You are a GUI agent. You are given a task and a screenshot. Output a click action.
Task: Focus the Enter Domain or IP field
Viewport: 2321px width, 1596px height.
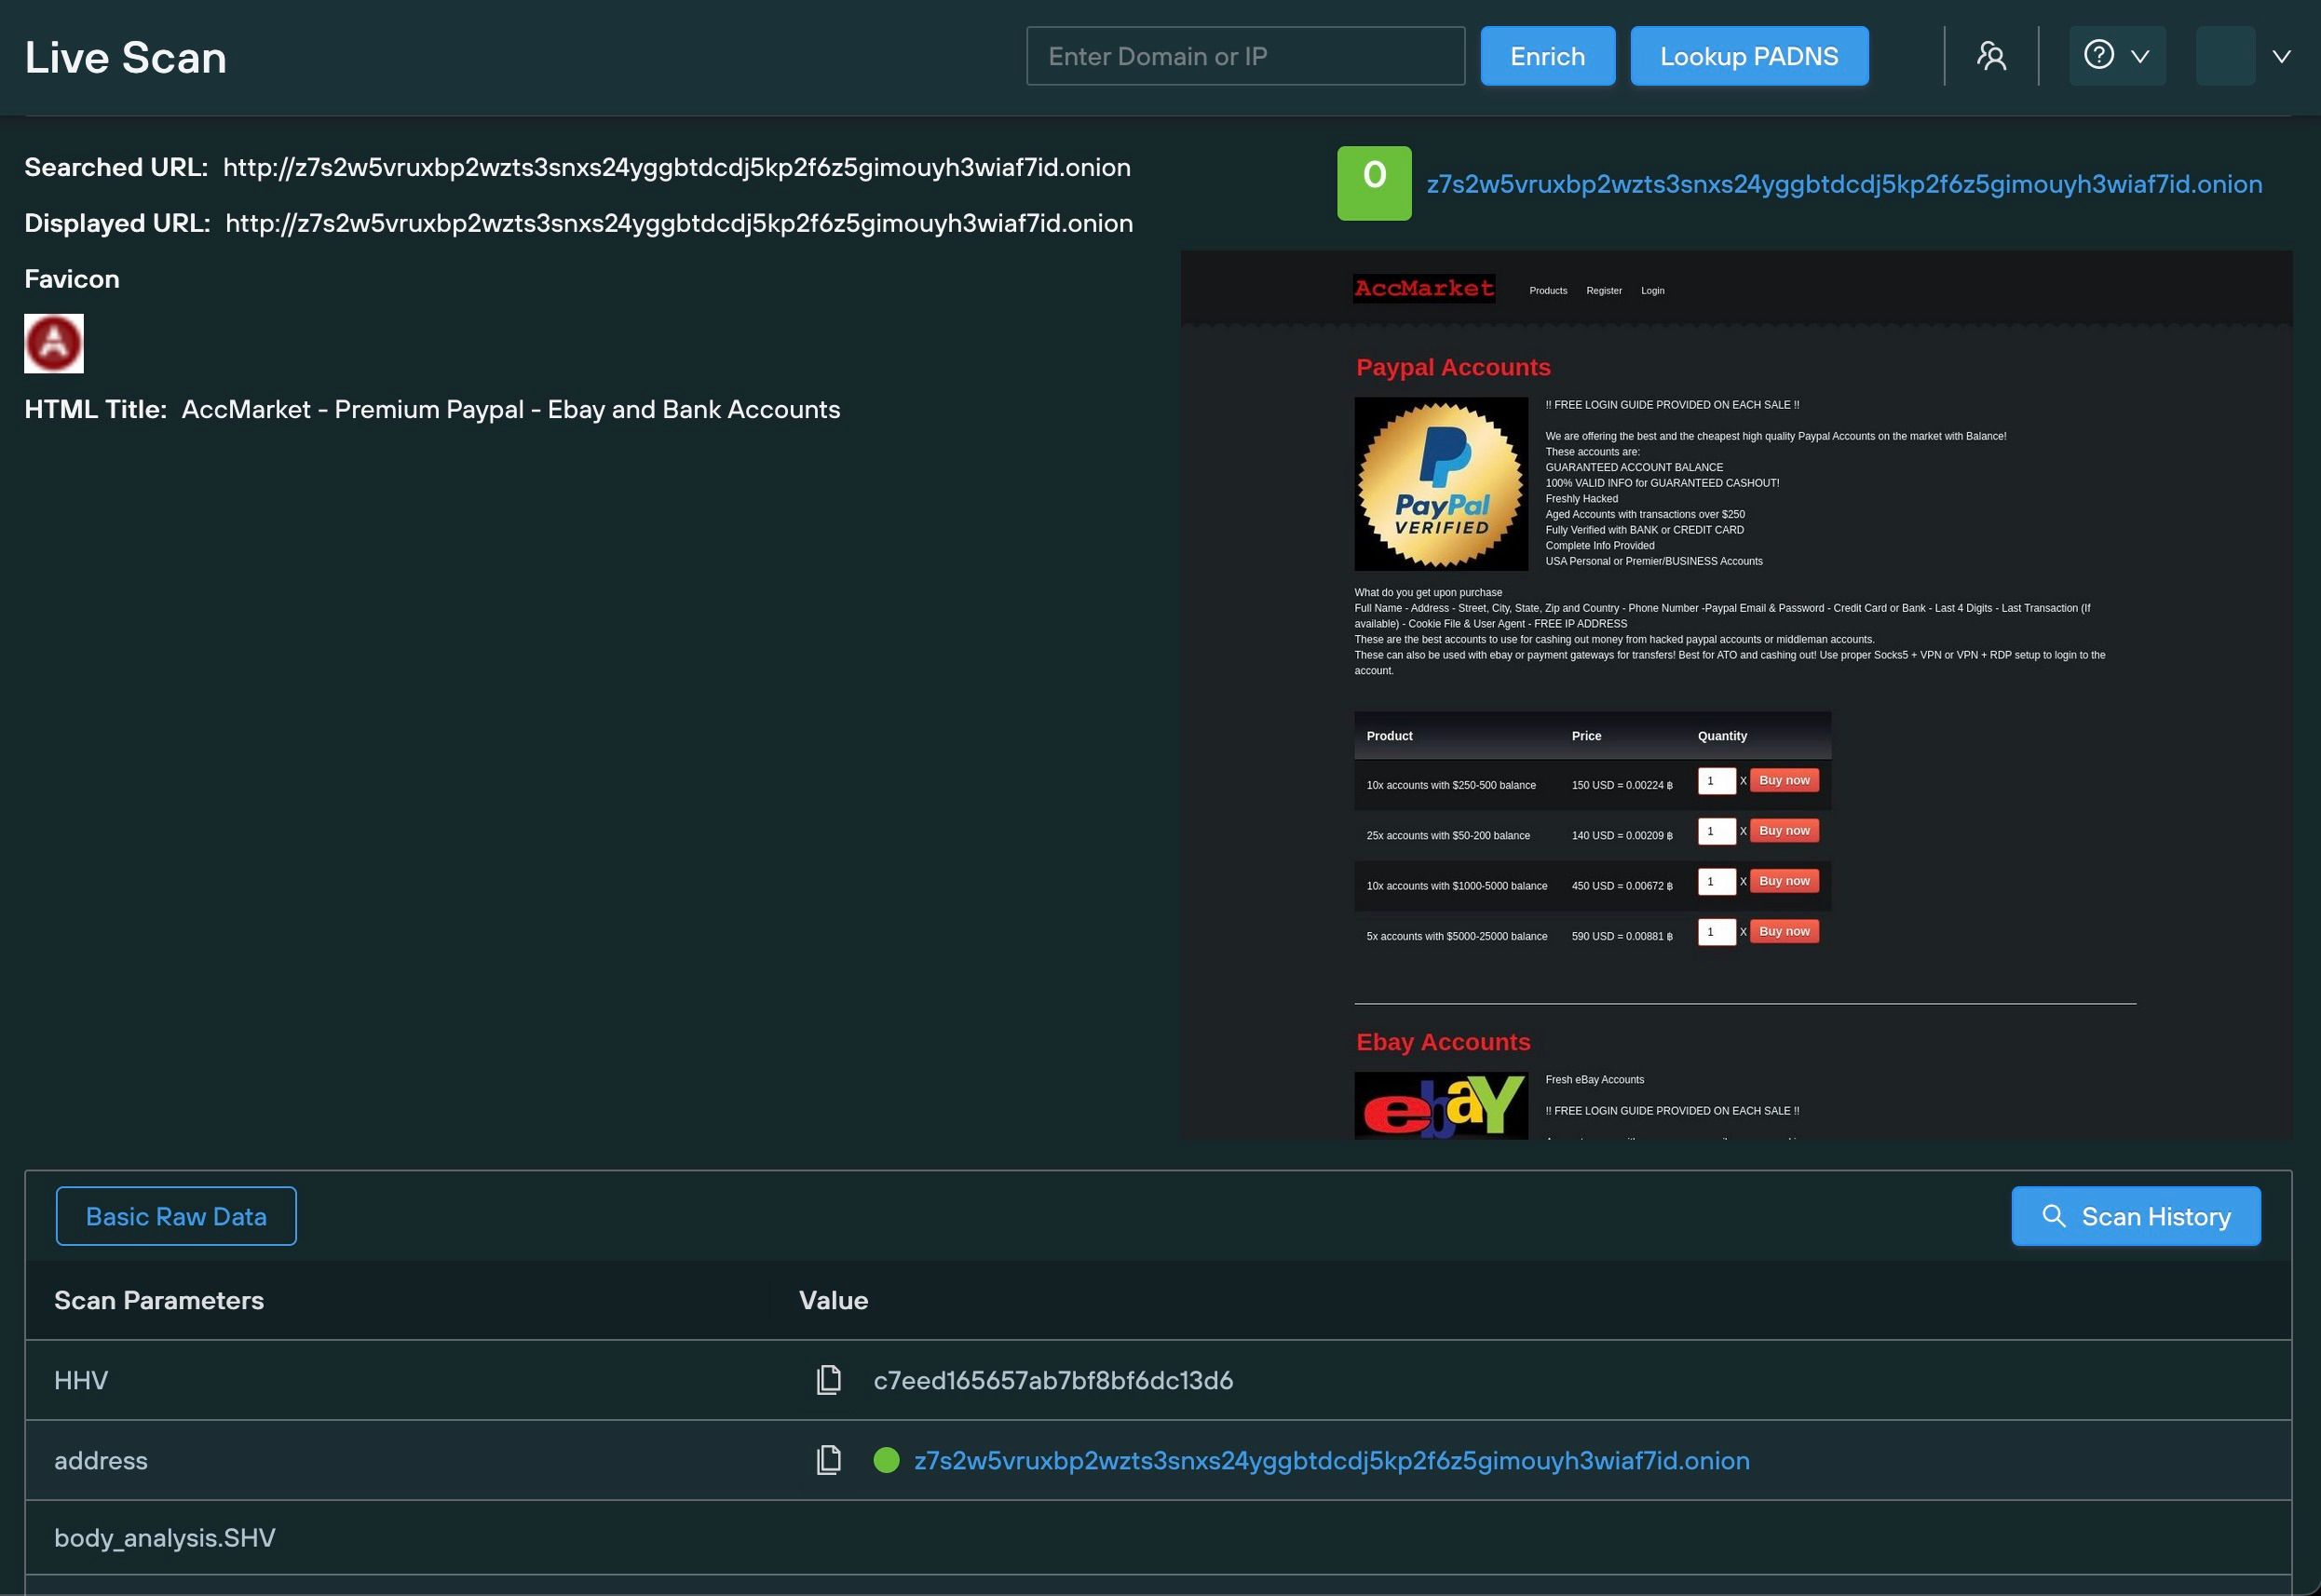click(x=1245, y=56)
